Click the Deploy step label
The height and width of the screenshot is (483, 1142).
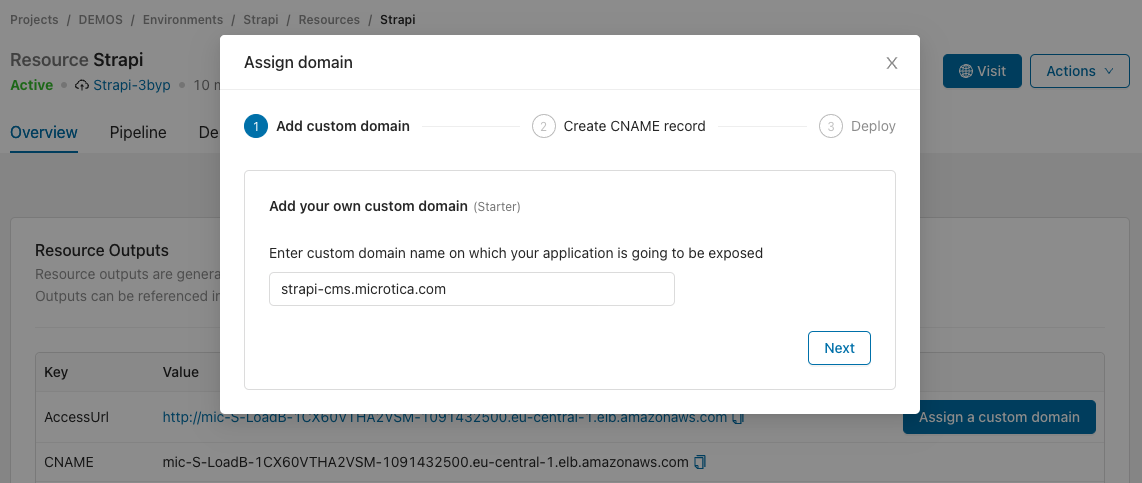click(873, 126)
